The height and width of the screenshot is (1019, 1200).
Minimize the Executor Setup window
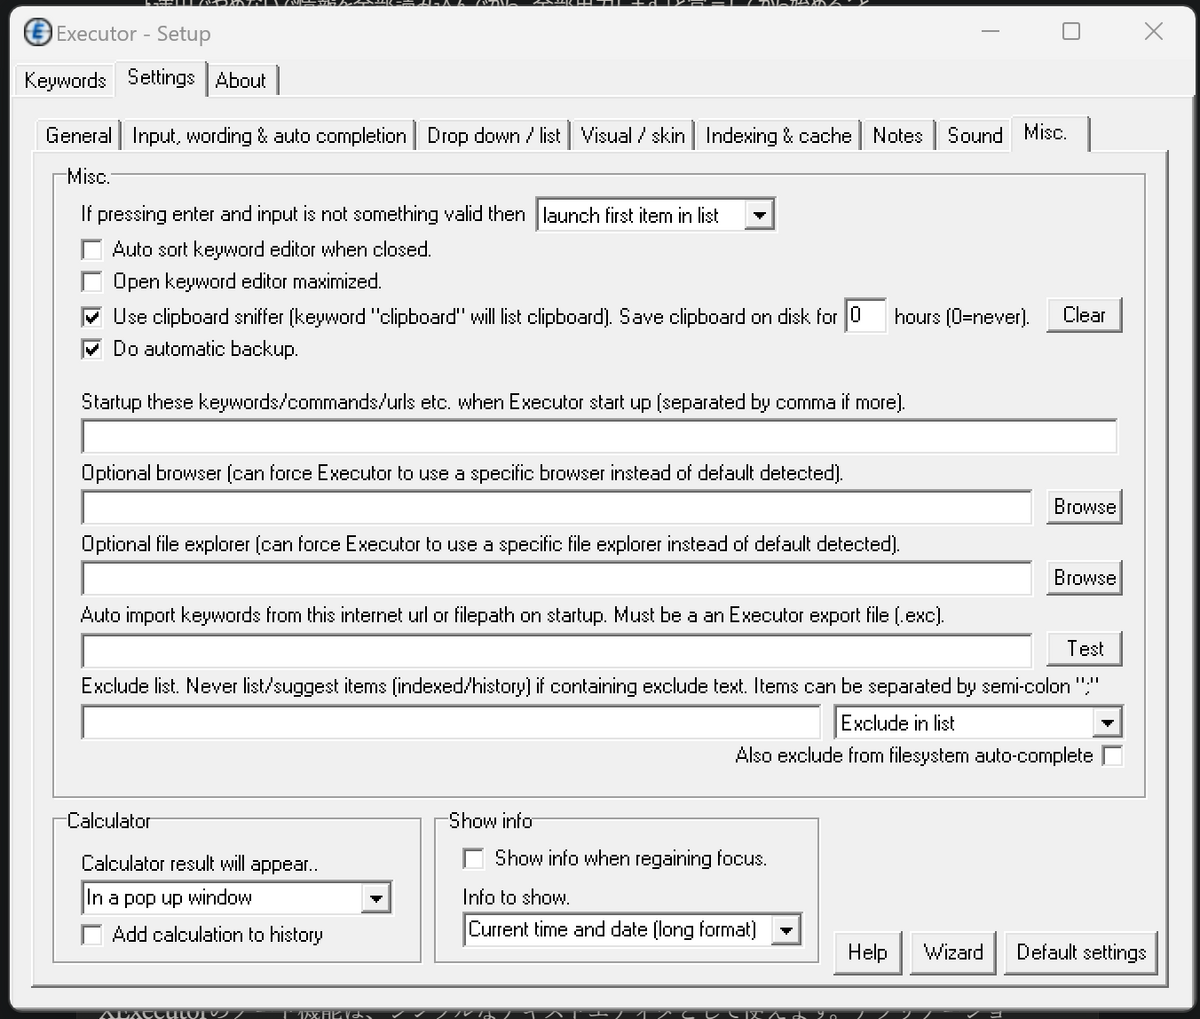tap(991, 32)
